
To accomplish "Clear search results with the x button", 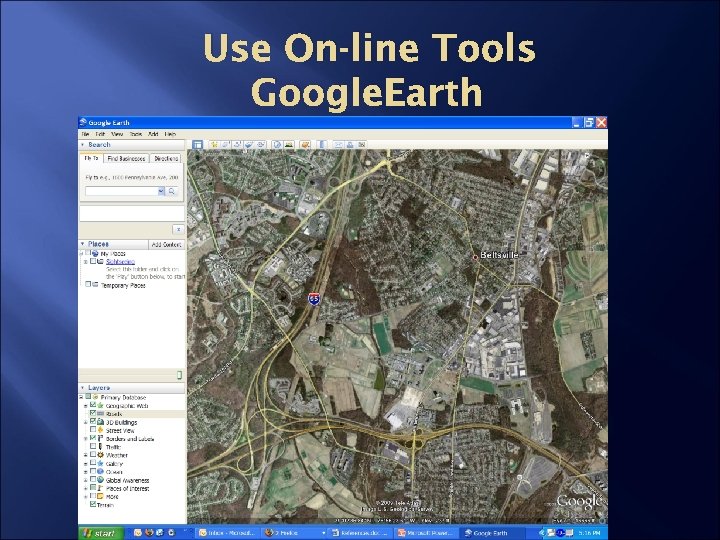I will pyautogui.click(x=178, y=229).
